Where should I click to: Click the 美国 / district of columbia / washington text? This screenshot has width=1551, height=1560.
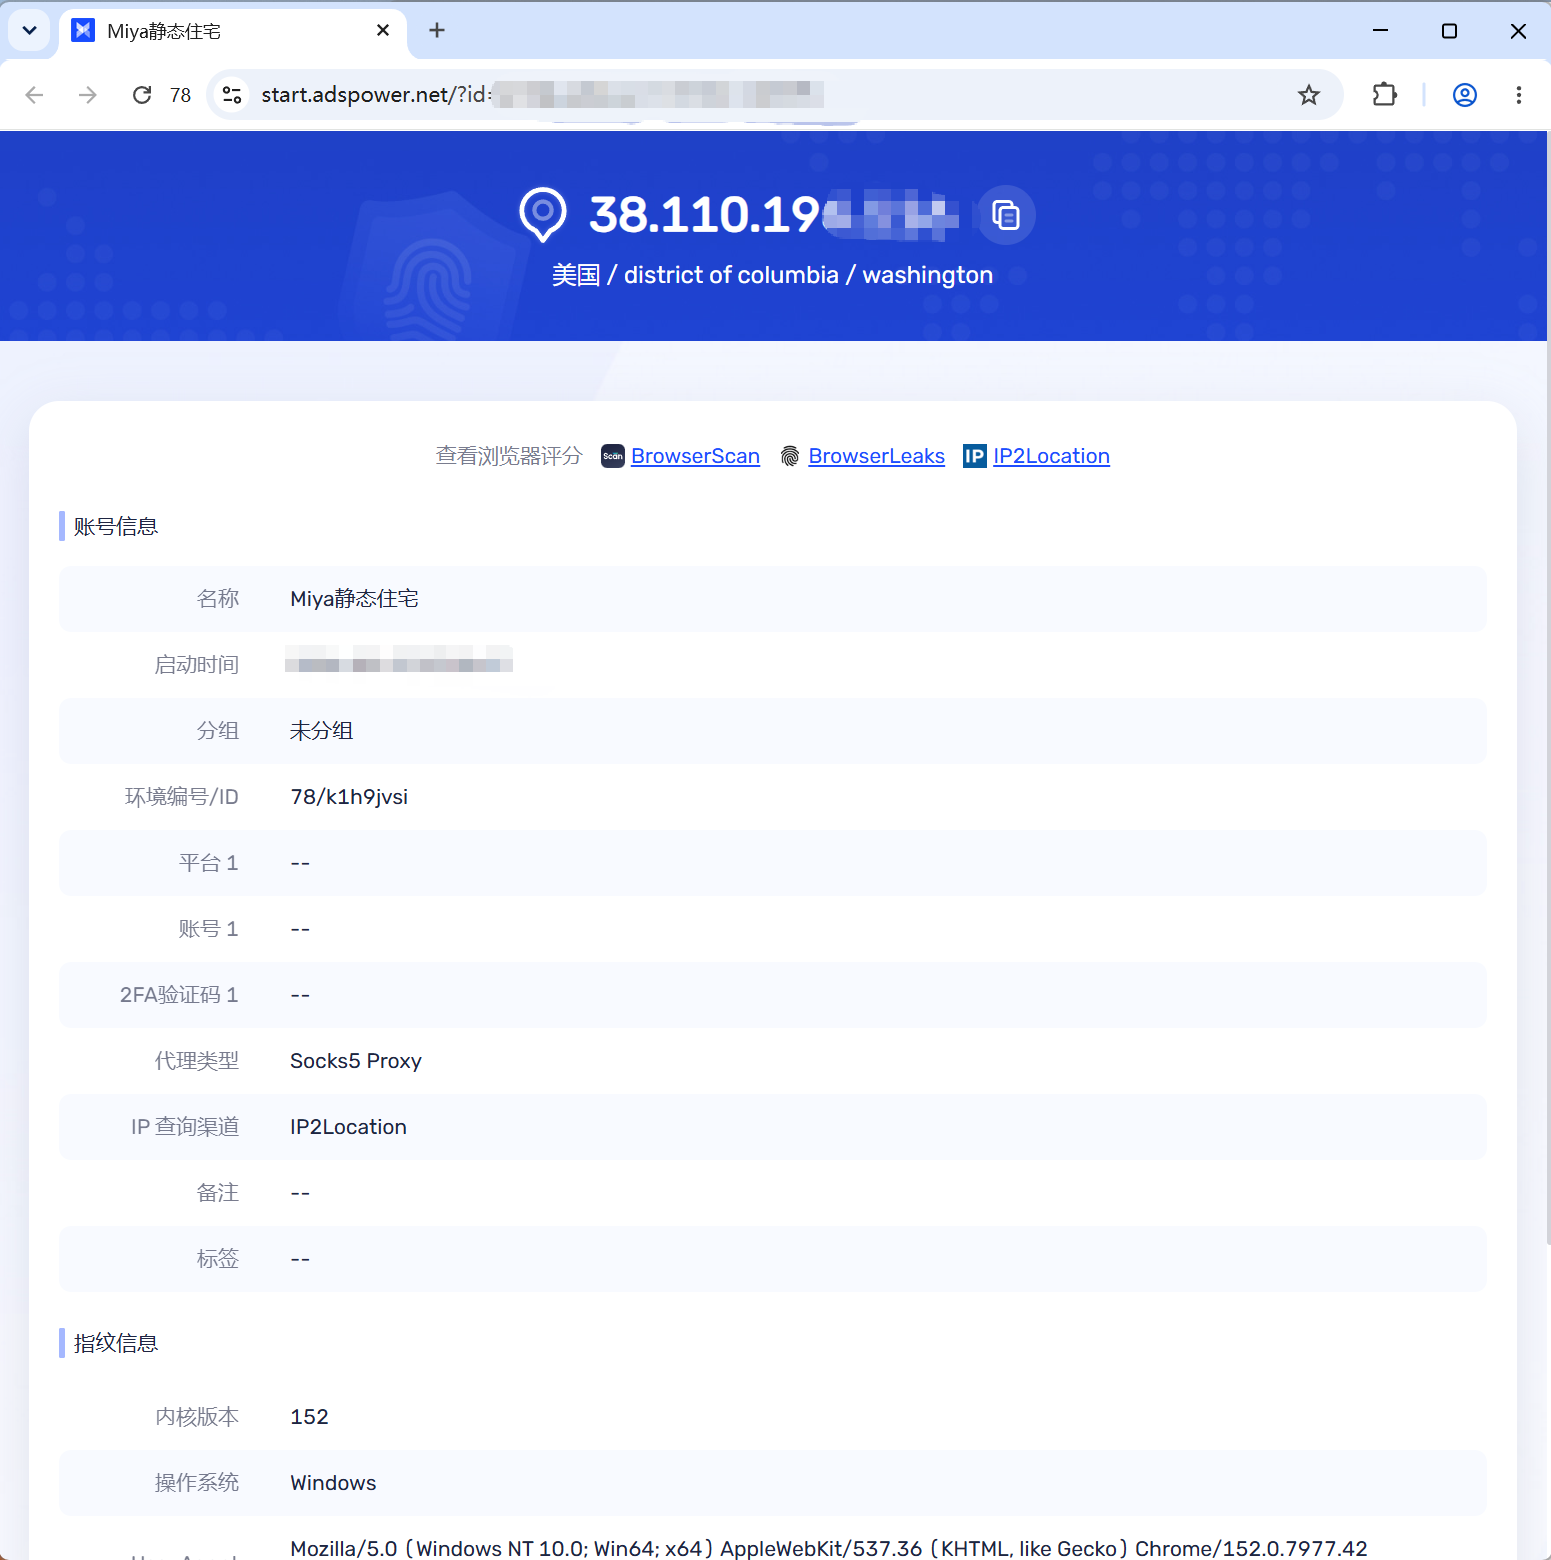coord(772,275)
